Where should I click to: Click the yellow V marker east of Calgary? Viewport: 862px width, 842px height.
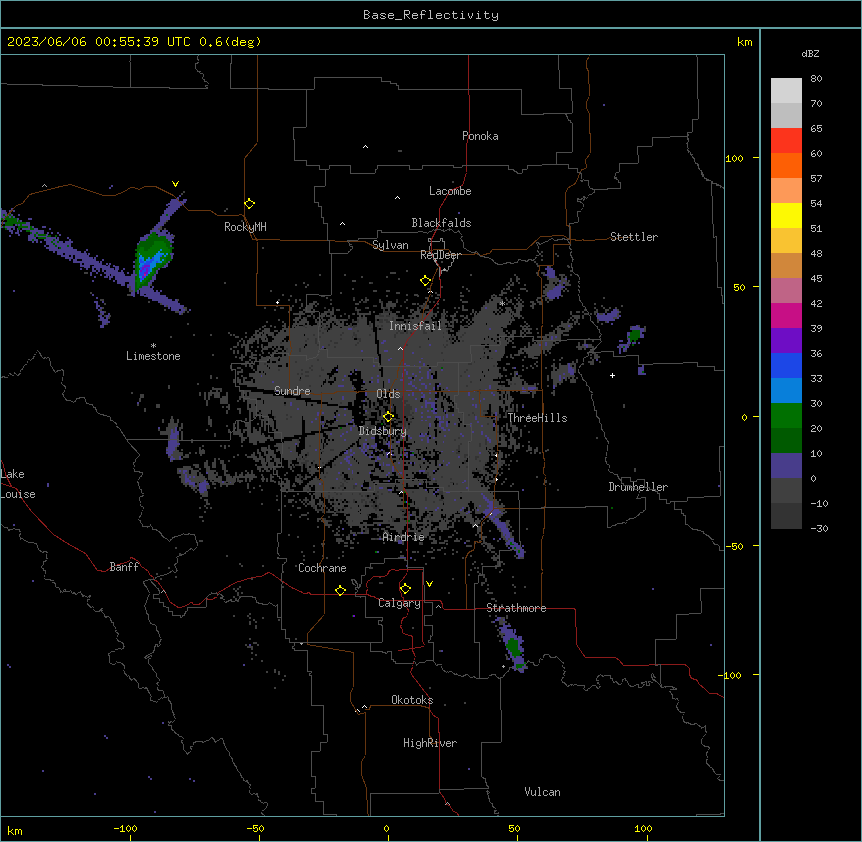pyautogui.click(x=429, y=584)
